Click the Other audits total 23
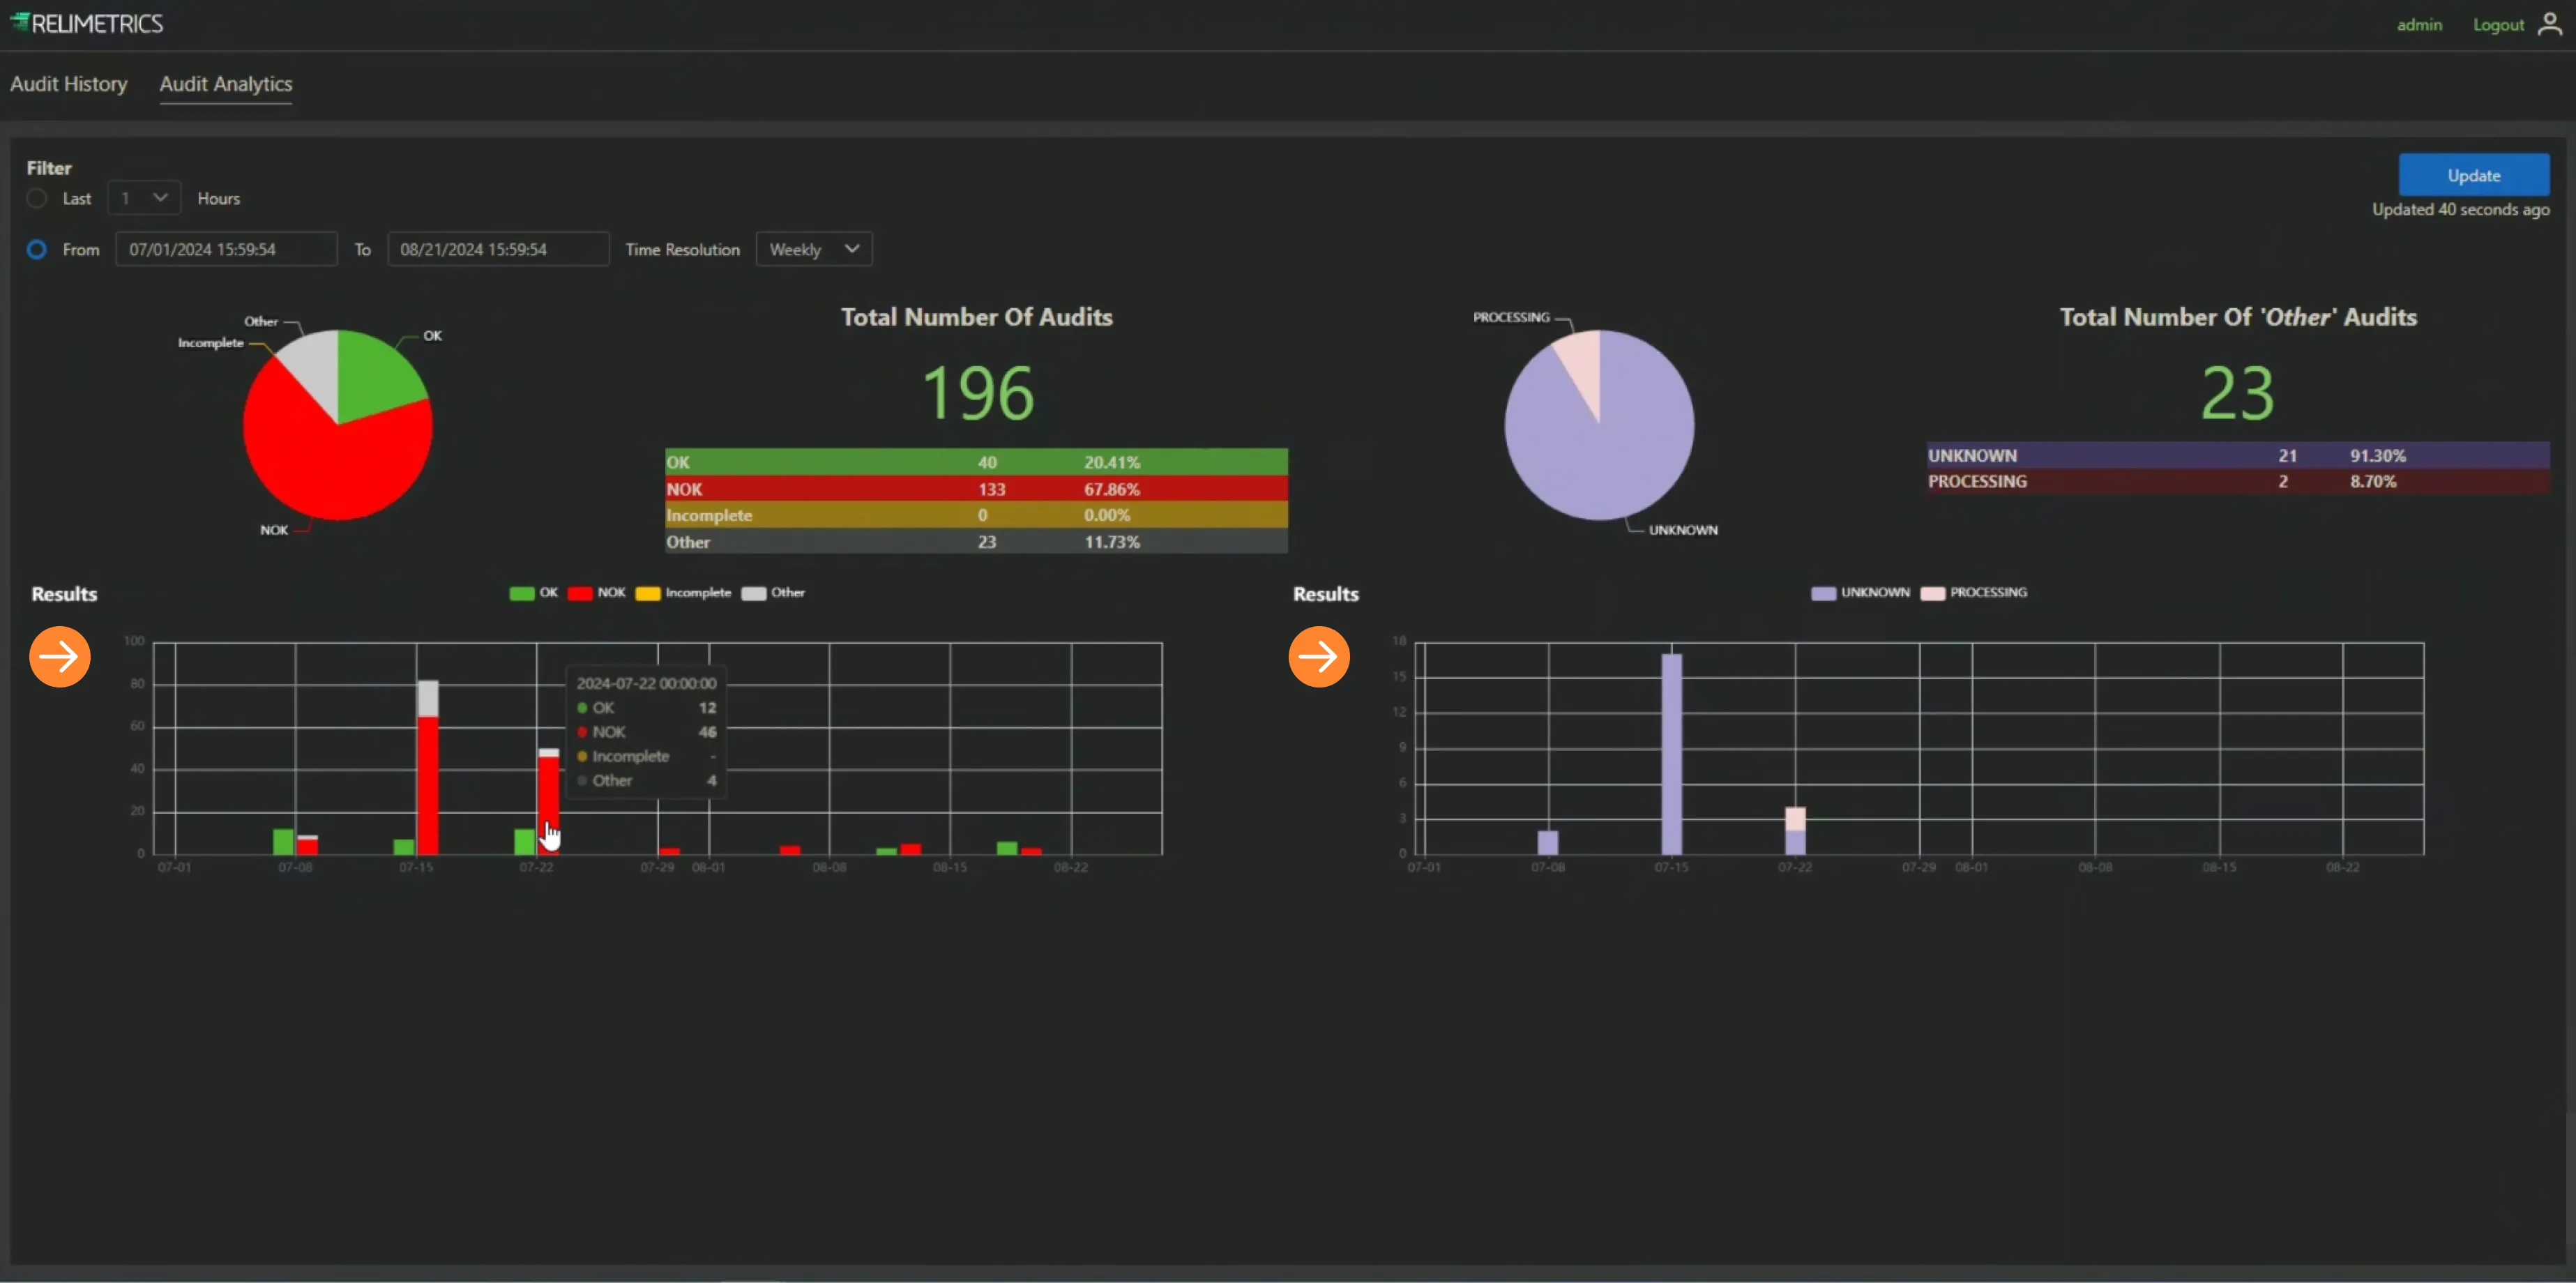Screen dimensions: 2576x1283 point(2238,393)
